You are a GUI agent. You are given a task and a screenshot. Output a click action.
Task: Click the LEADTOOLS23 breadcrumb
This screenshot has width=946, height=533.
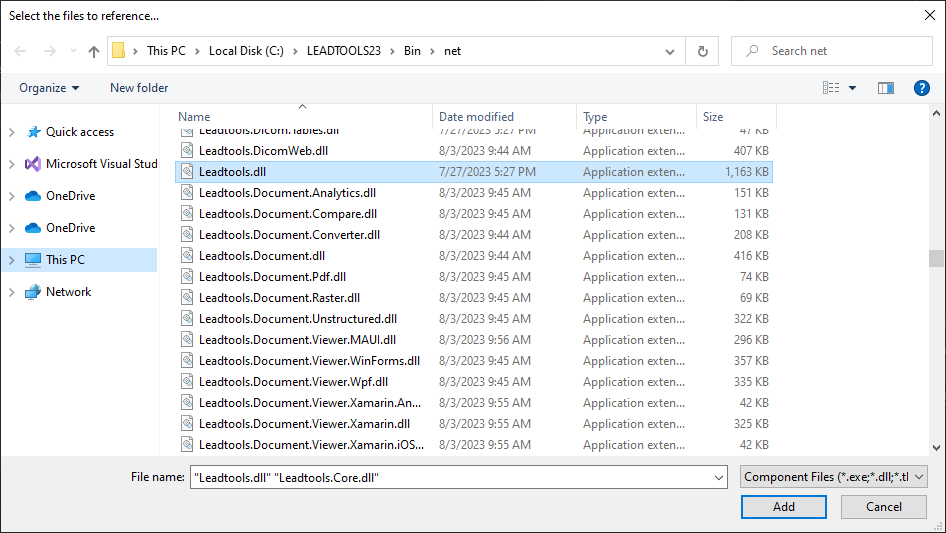(344, 51)
